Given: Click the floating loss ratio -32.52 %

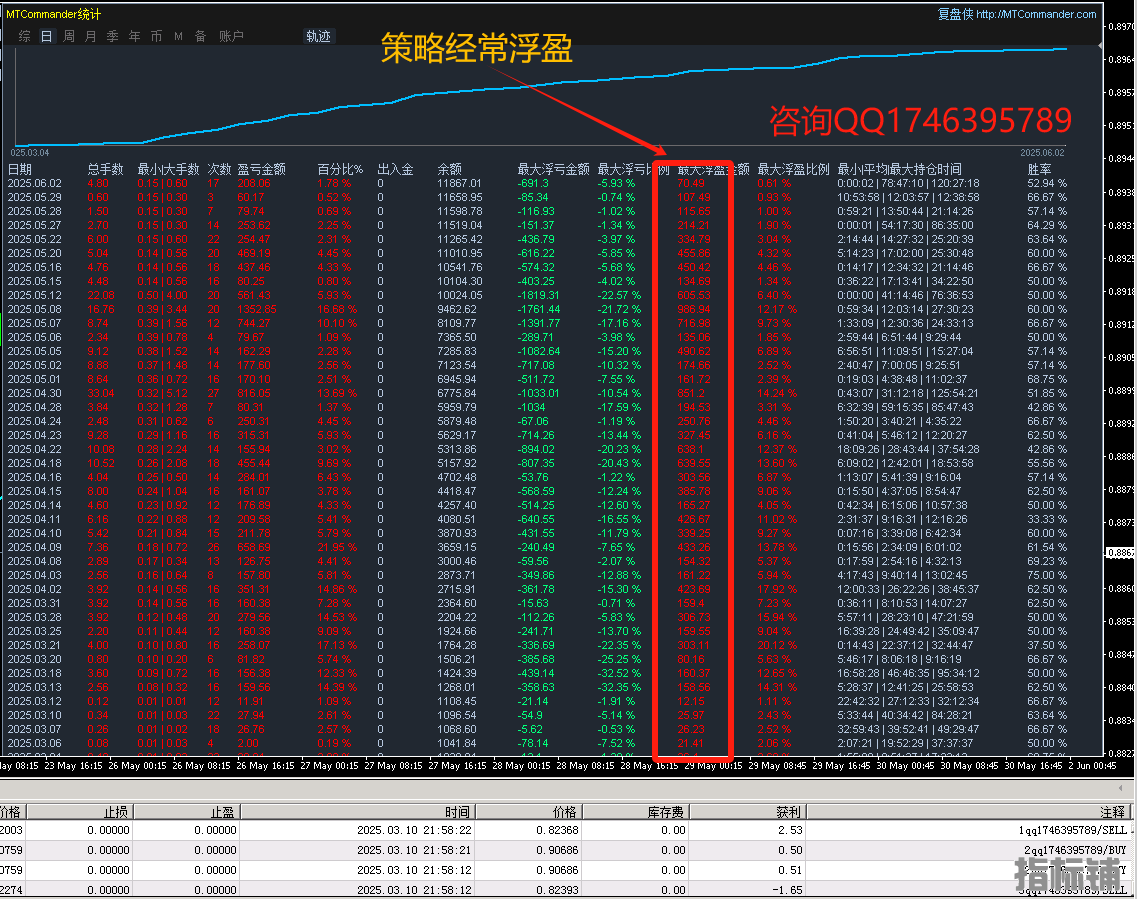Looking at the screenshot, I should (x=619, y=674).
